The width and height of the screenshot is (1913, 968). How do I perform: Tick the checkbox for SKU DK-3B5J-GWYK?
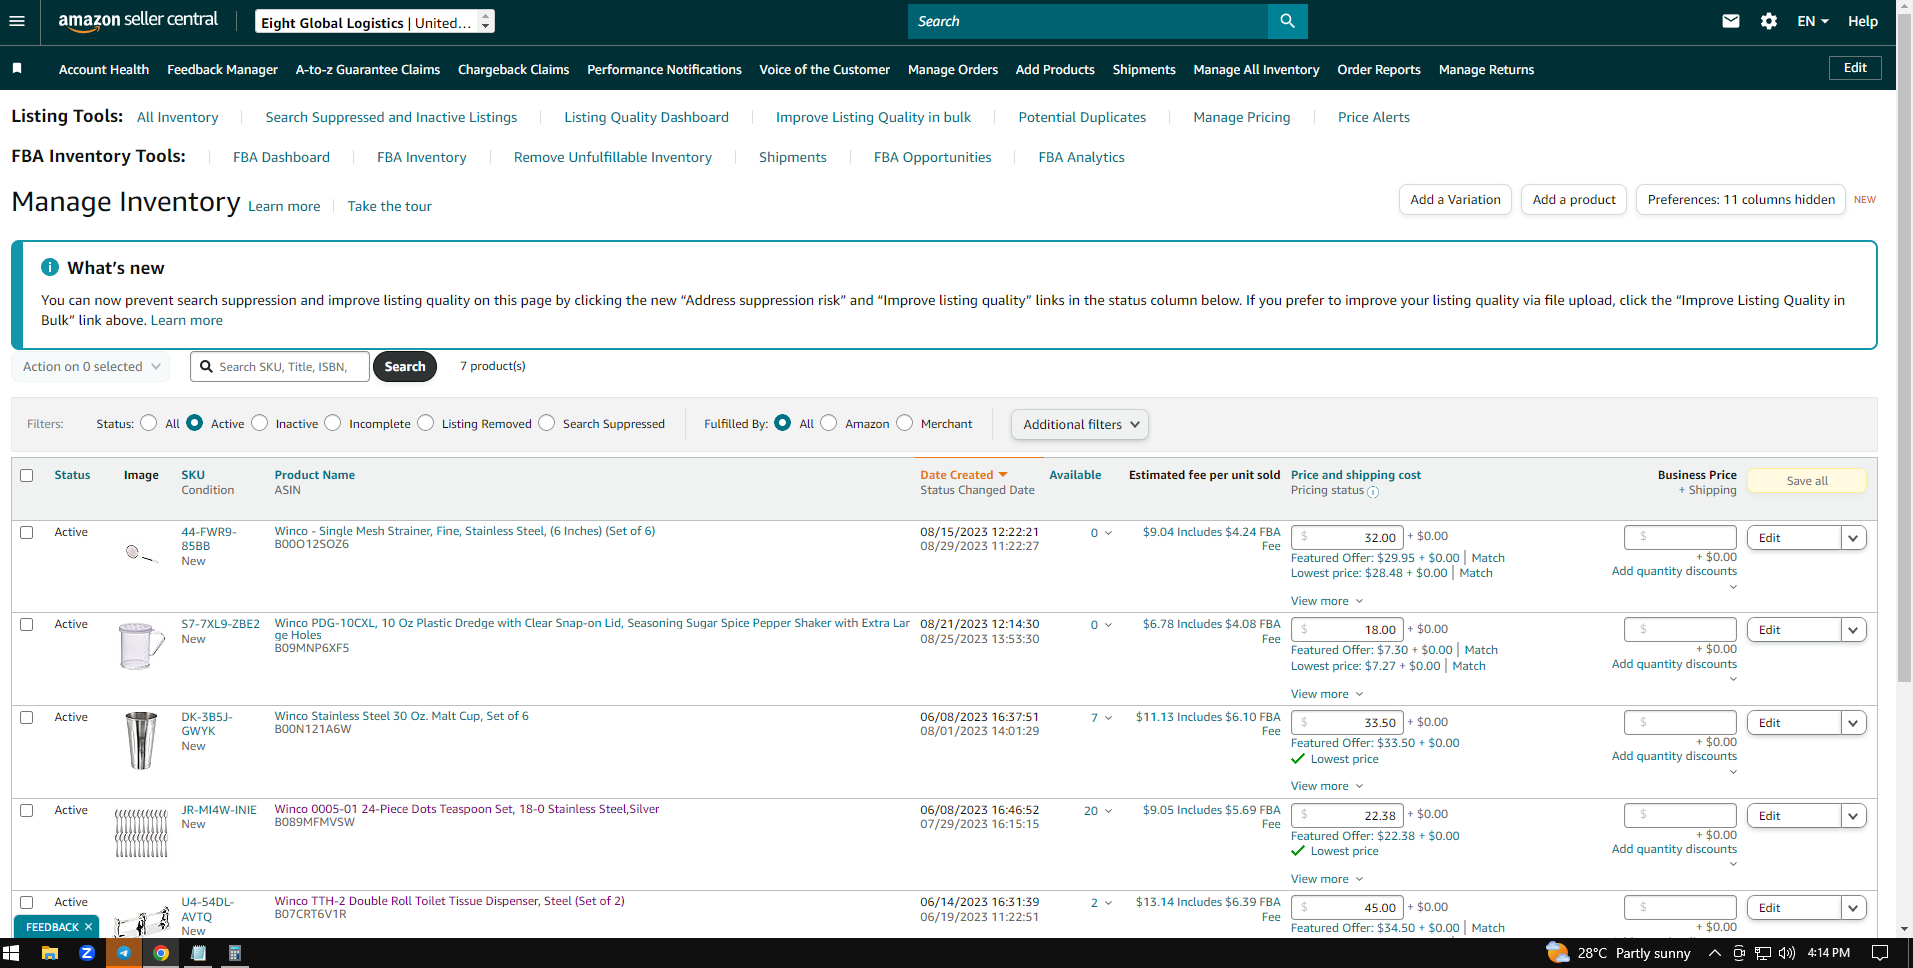pyautogui.click(x=27, y=717)
